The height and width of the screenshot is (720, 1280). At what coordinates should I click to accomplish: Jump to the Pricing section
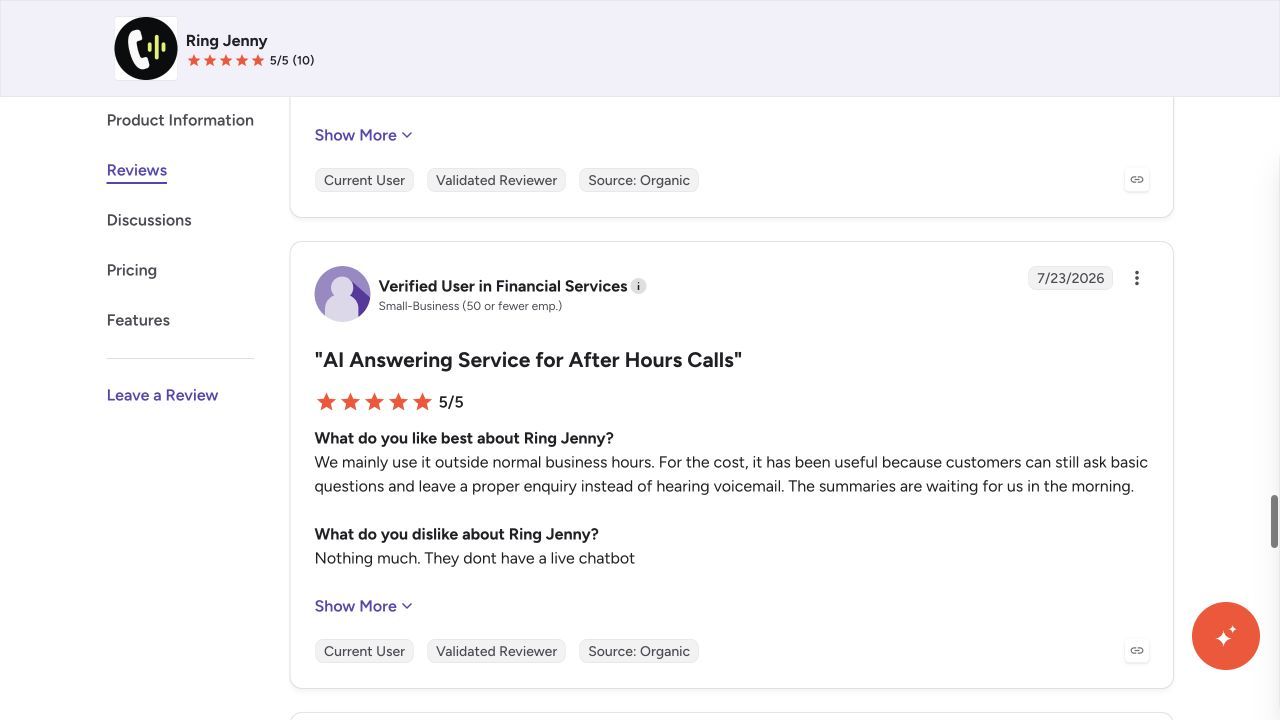pos(132,270)
